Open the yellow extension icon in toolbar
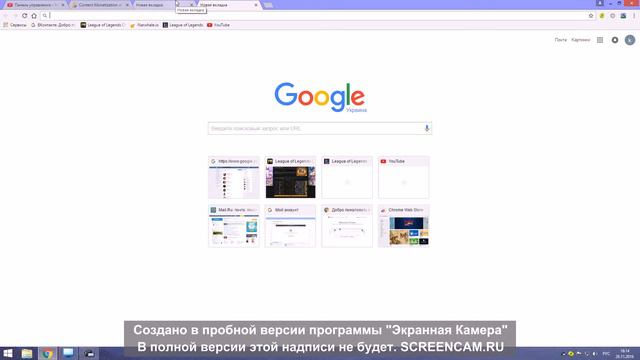This screenshot has height=360, width=640. 602,16
